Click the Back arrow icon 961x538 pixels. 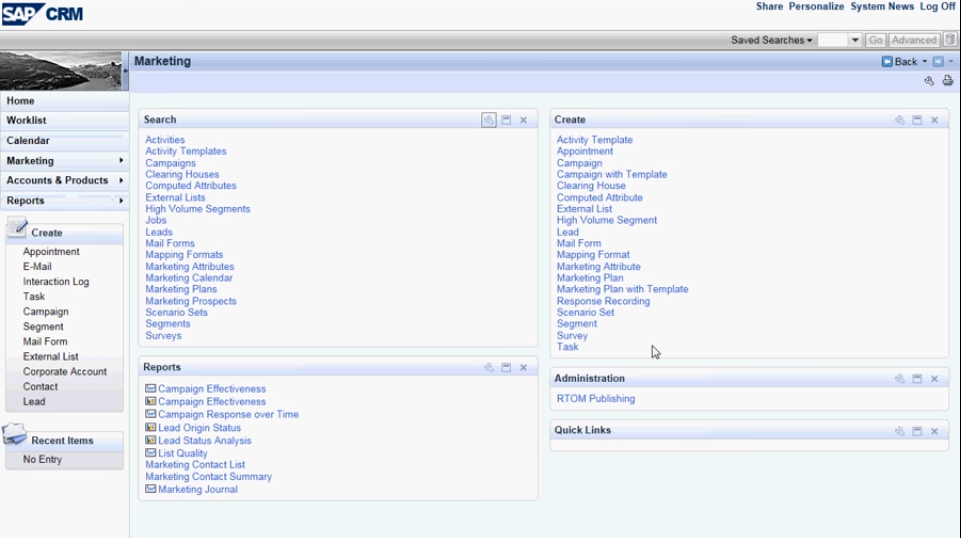[887, 62]
